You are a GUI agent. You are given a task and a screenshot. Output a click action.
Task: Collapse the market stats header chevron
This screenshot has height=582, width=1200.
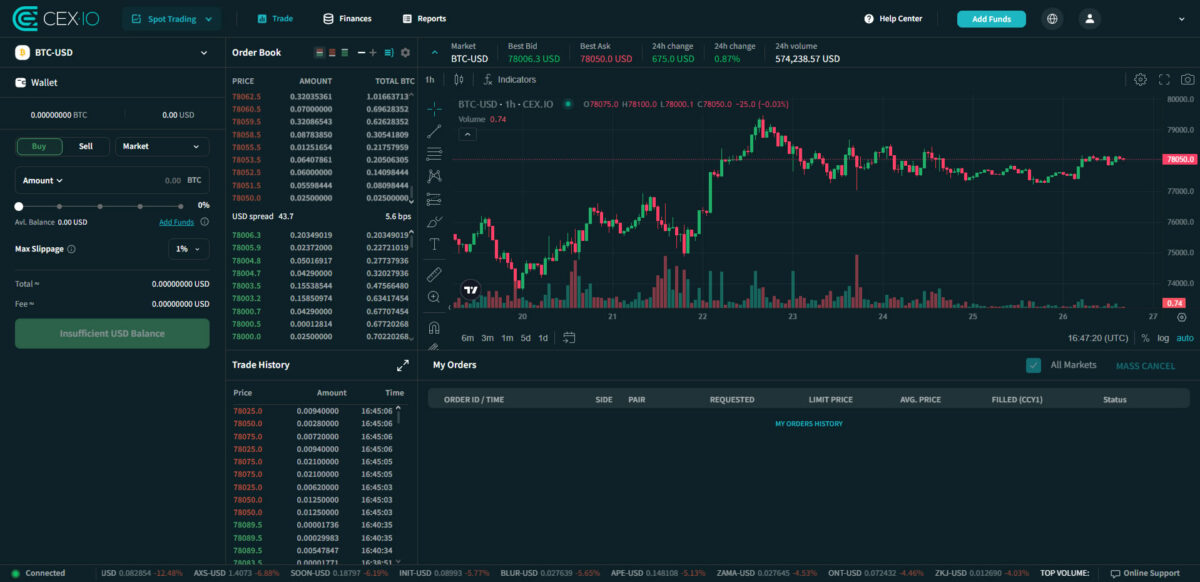435,52
